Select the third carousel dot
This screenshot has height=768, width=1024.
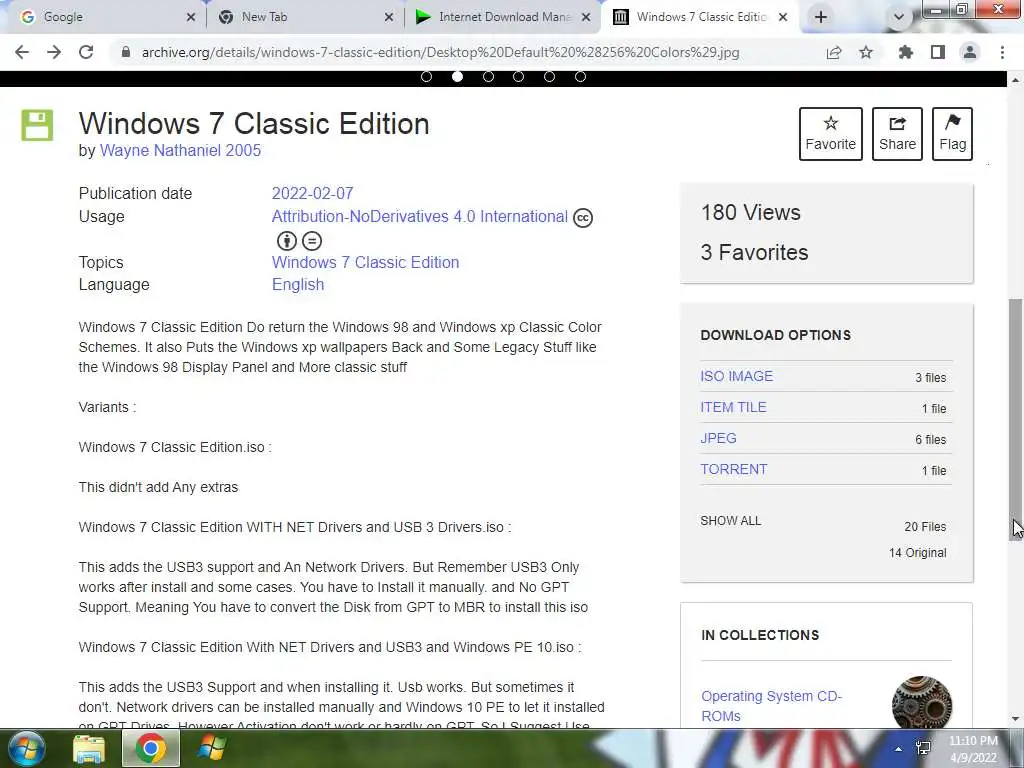488,76
